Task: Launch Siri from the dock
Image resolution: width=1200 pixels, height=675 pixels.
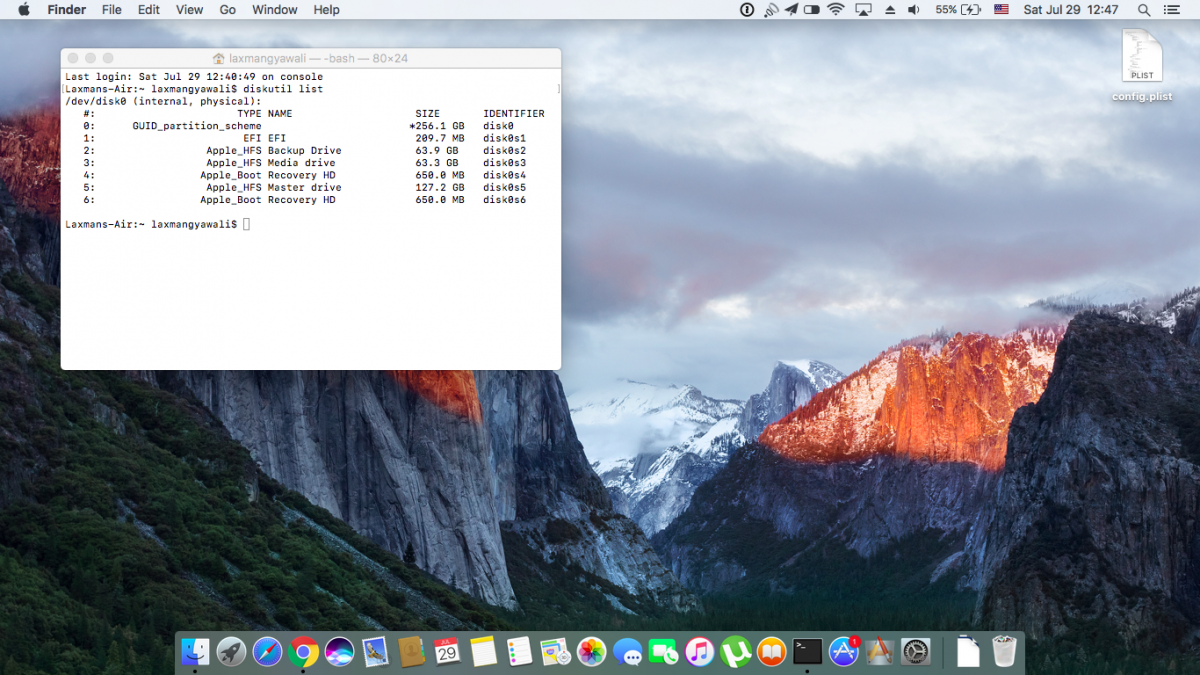Action: click(x=339, y=652)
